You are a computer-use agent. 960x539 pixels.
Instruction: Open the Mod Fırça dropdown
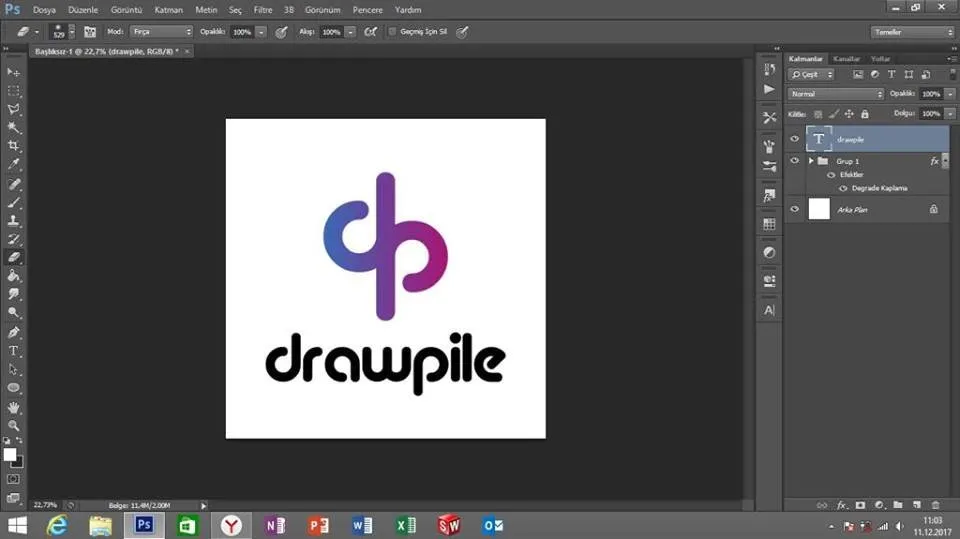[162, 32]
